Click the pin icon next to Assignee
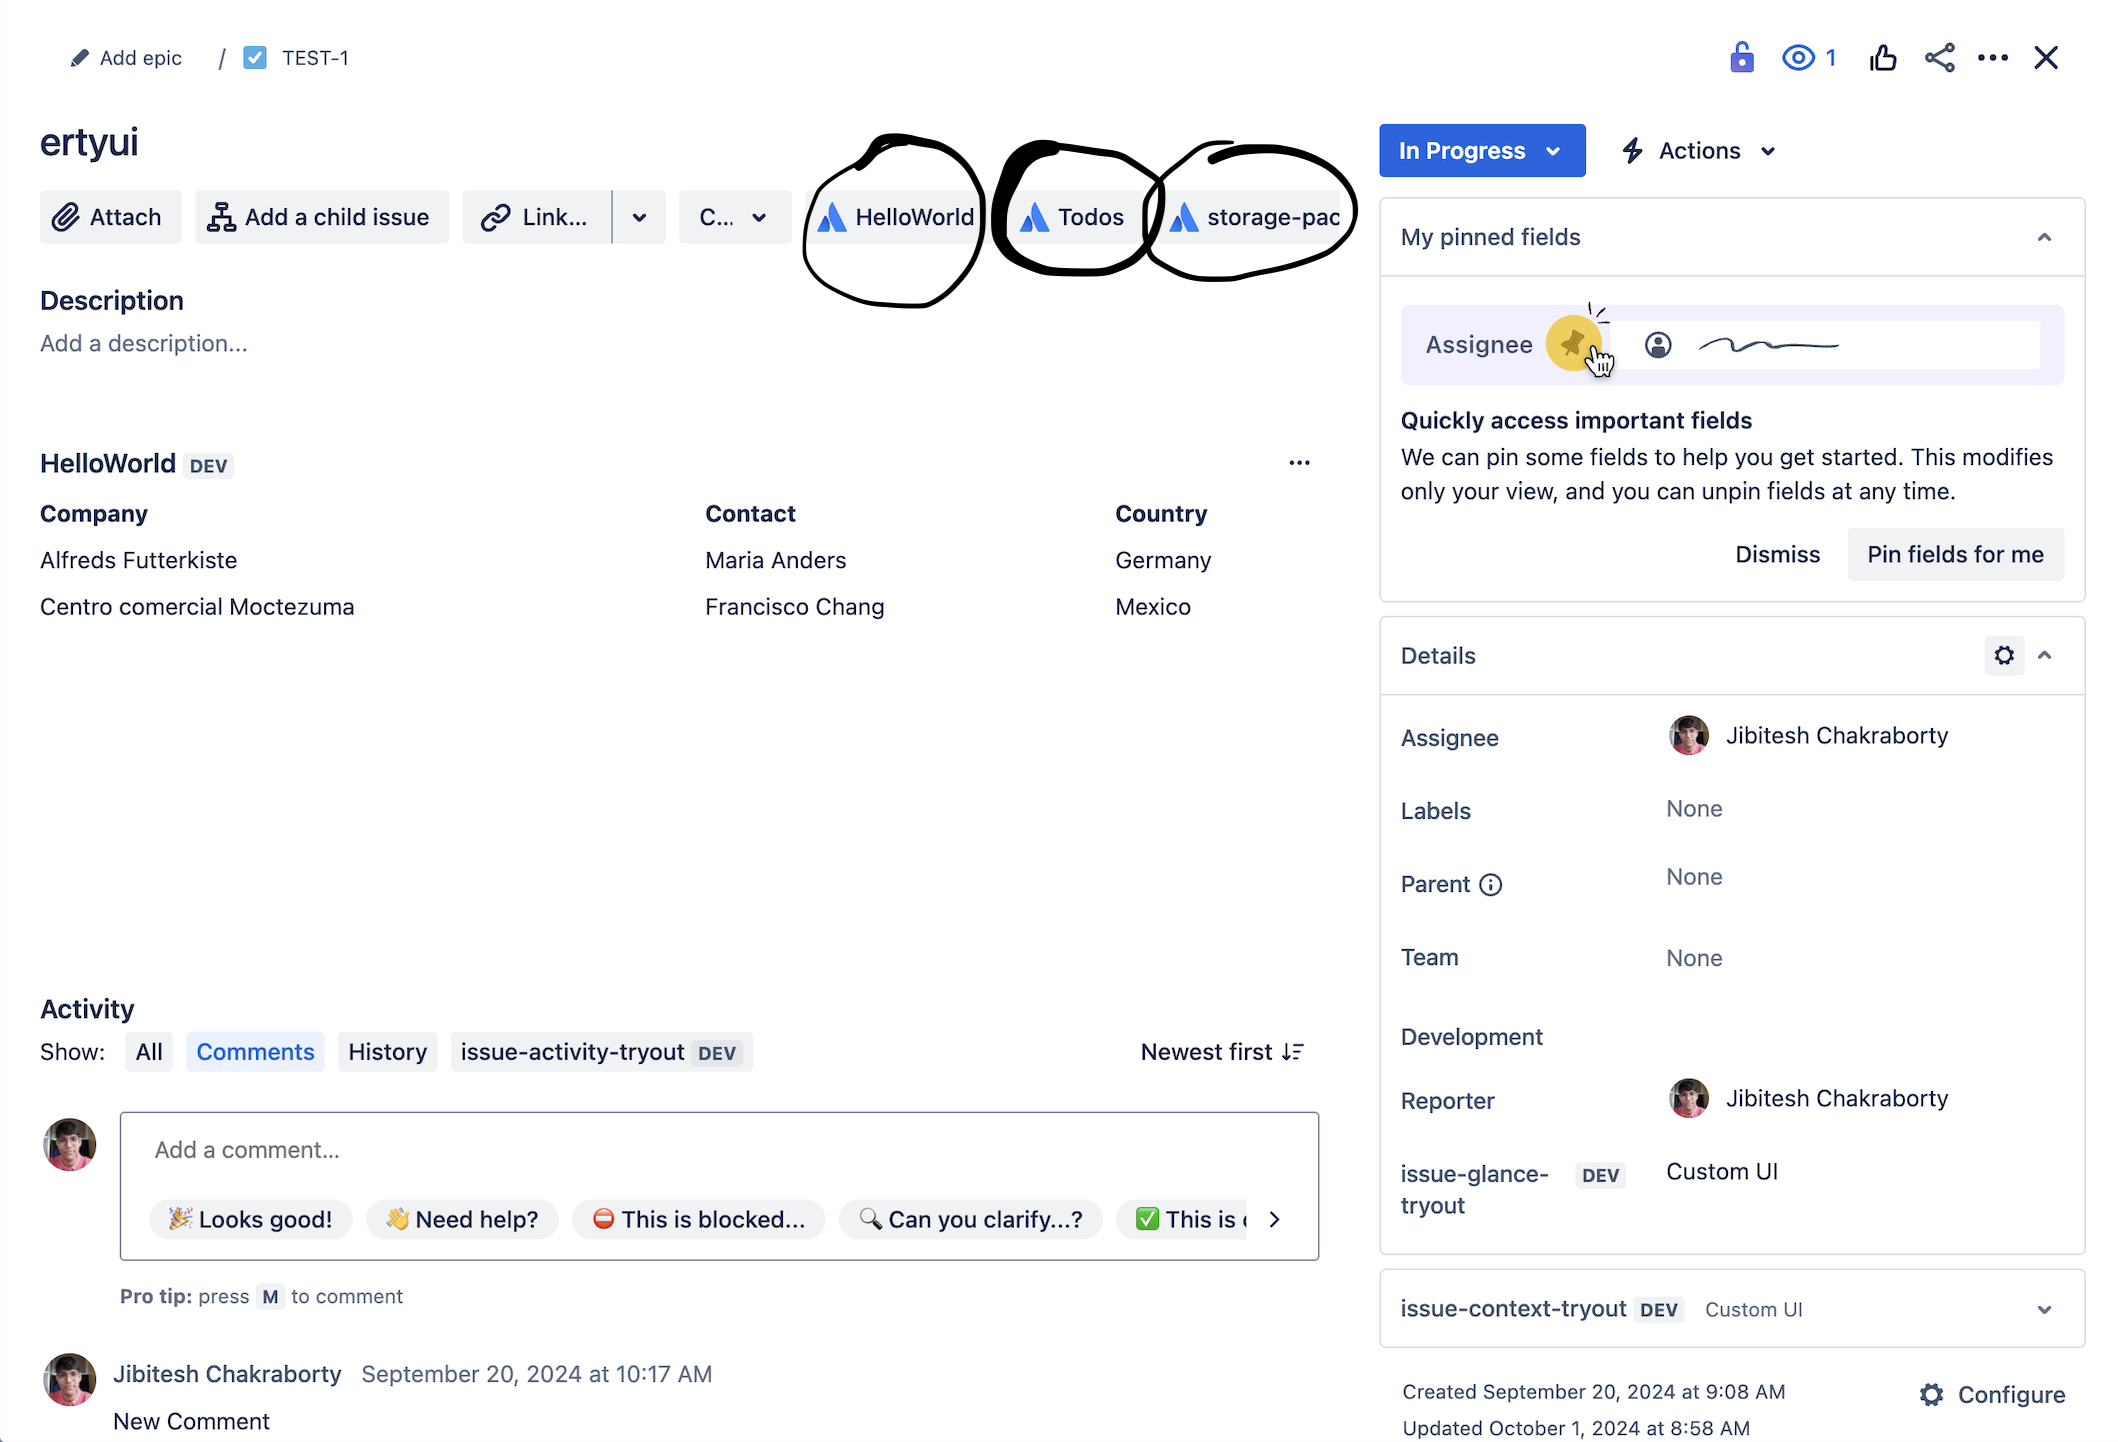The image size is (2118, 1442). click(1573, 344)
